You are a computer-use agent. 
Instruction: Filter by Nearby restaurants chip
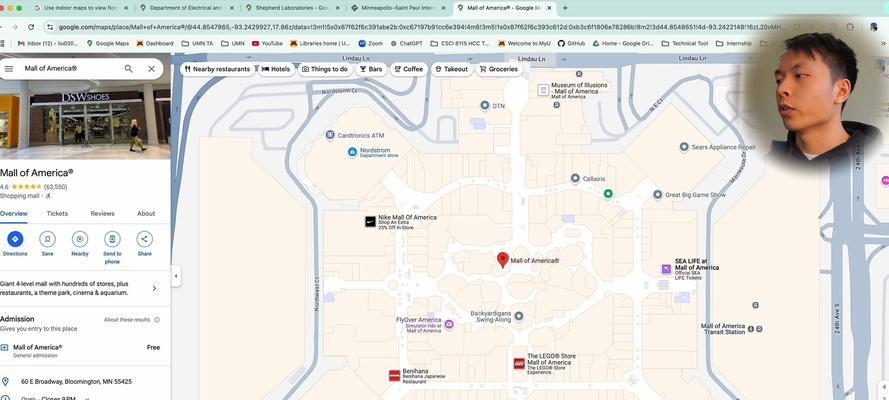[217, 69]
